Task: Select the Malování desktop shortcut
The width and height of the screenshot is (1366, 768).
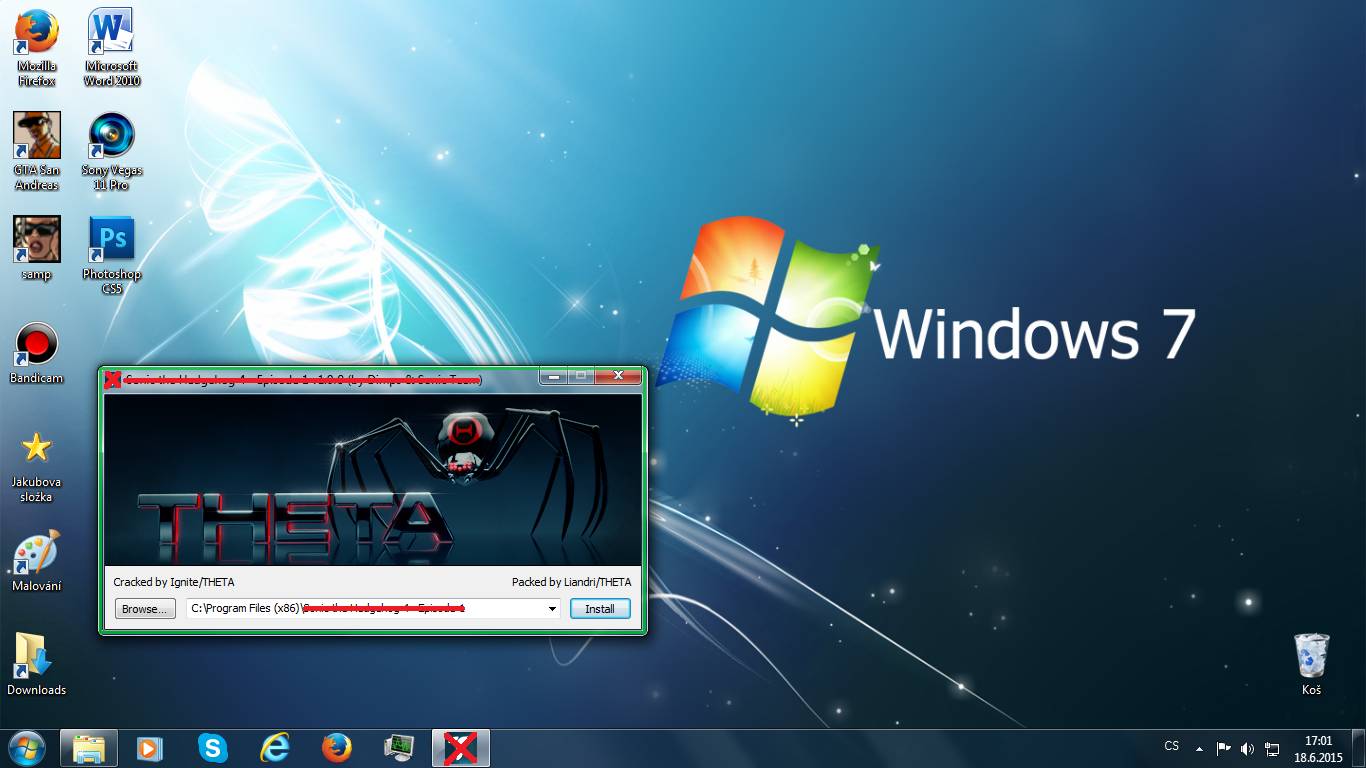Action: (36, 561)
